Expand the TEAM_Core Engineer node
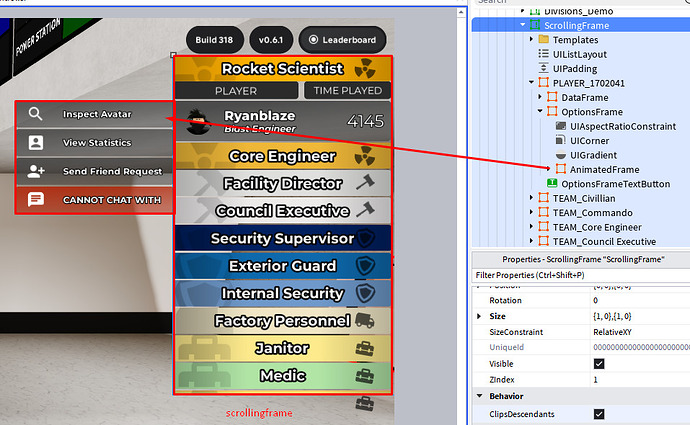690x425 pixels. pyautogui.click(x=531, y=227)
